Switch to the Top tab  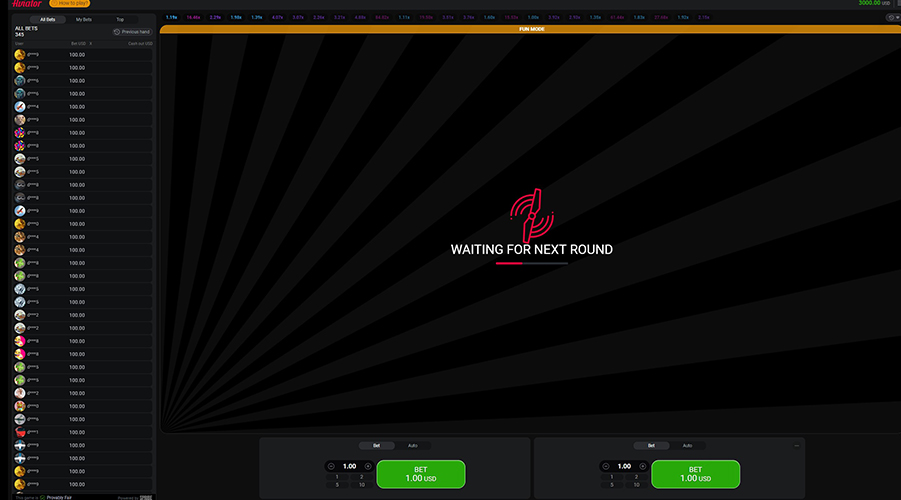[120, 19]
